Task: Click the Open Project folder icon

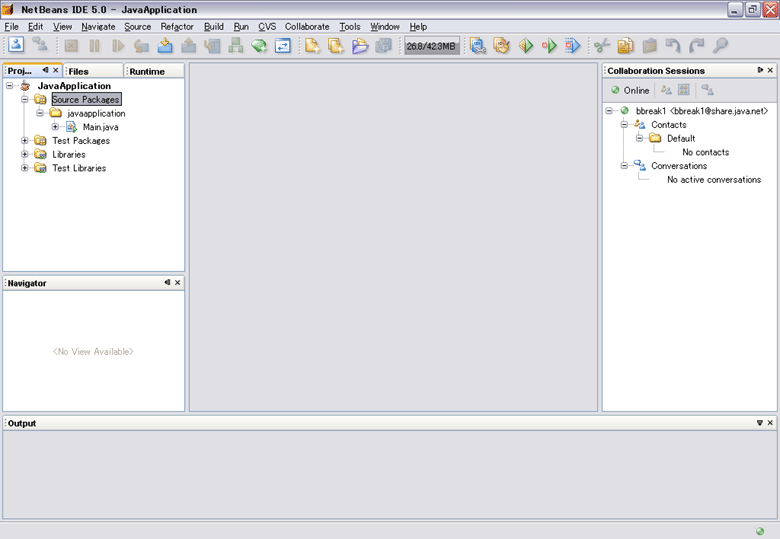Action: point(360,46)
